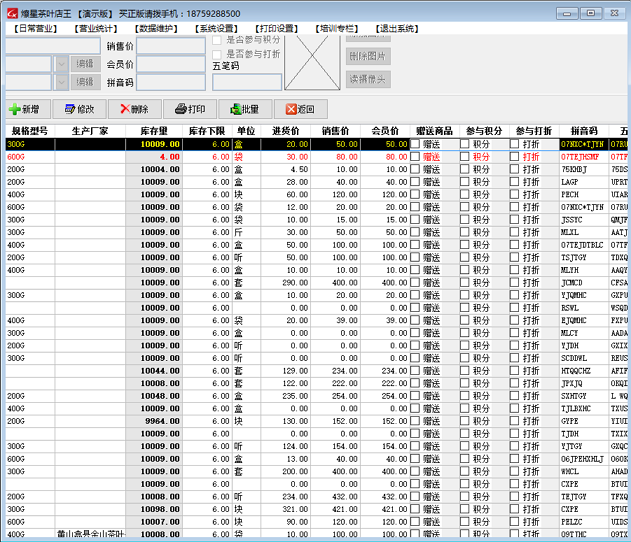Sort by the 会员价 column header
631x542 pixels.
(x=385, y=131)
